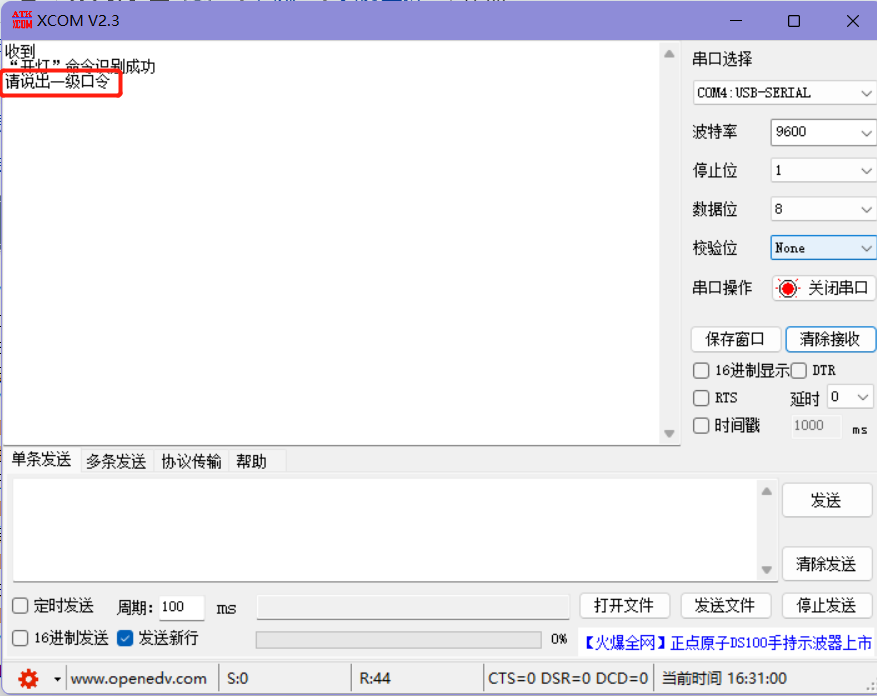
Task: Click the 清除接收 clear receive button
Action: [830, 339]
